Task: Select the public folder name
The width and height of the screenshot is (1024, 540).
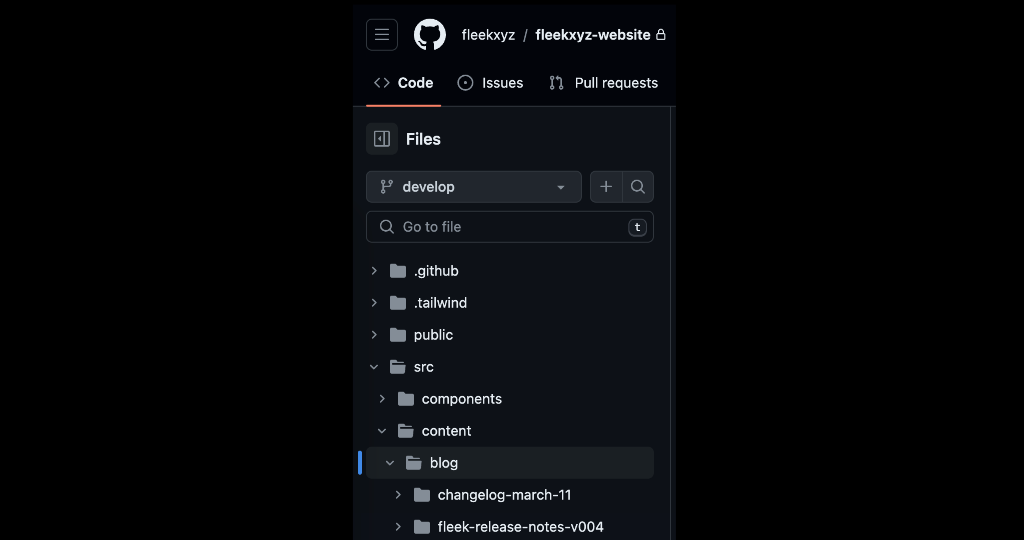Action: [433, 334]
